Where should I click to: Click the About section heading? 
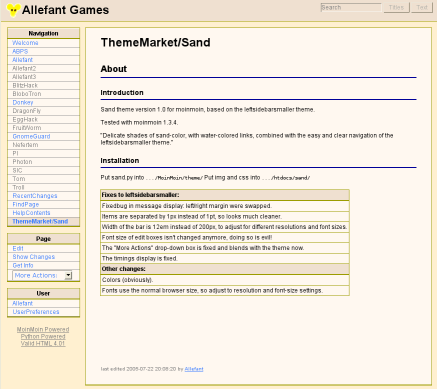click(114, 69)
